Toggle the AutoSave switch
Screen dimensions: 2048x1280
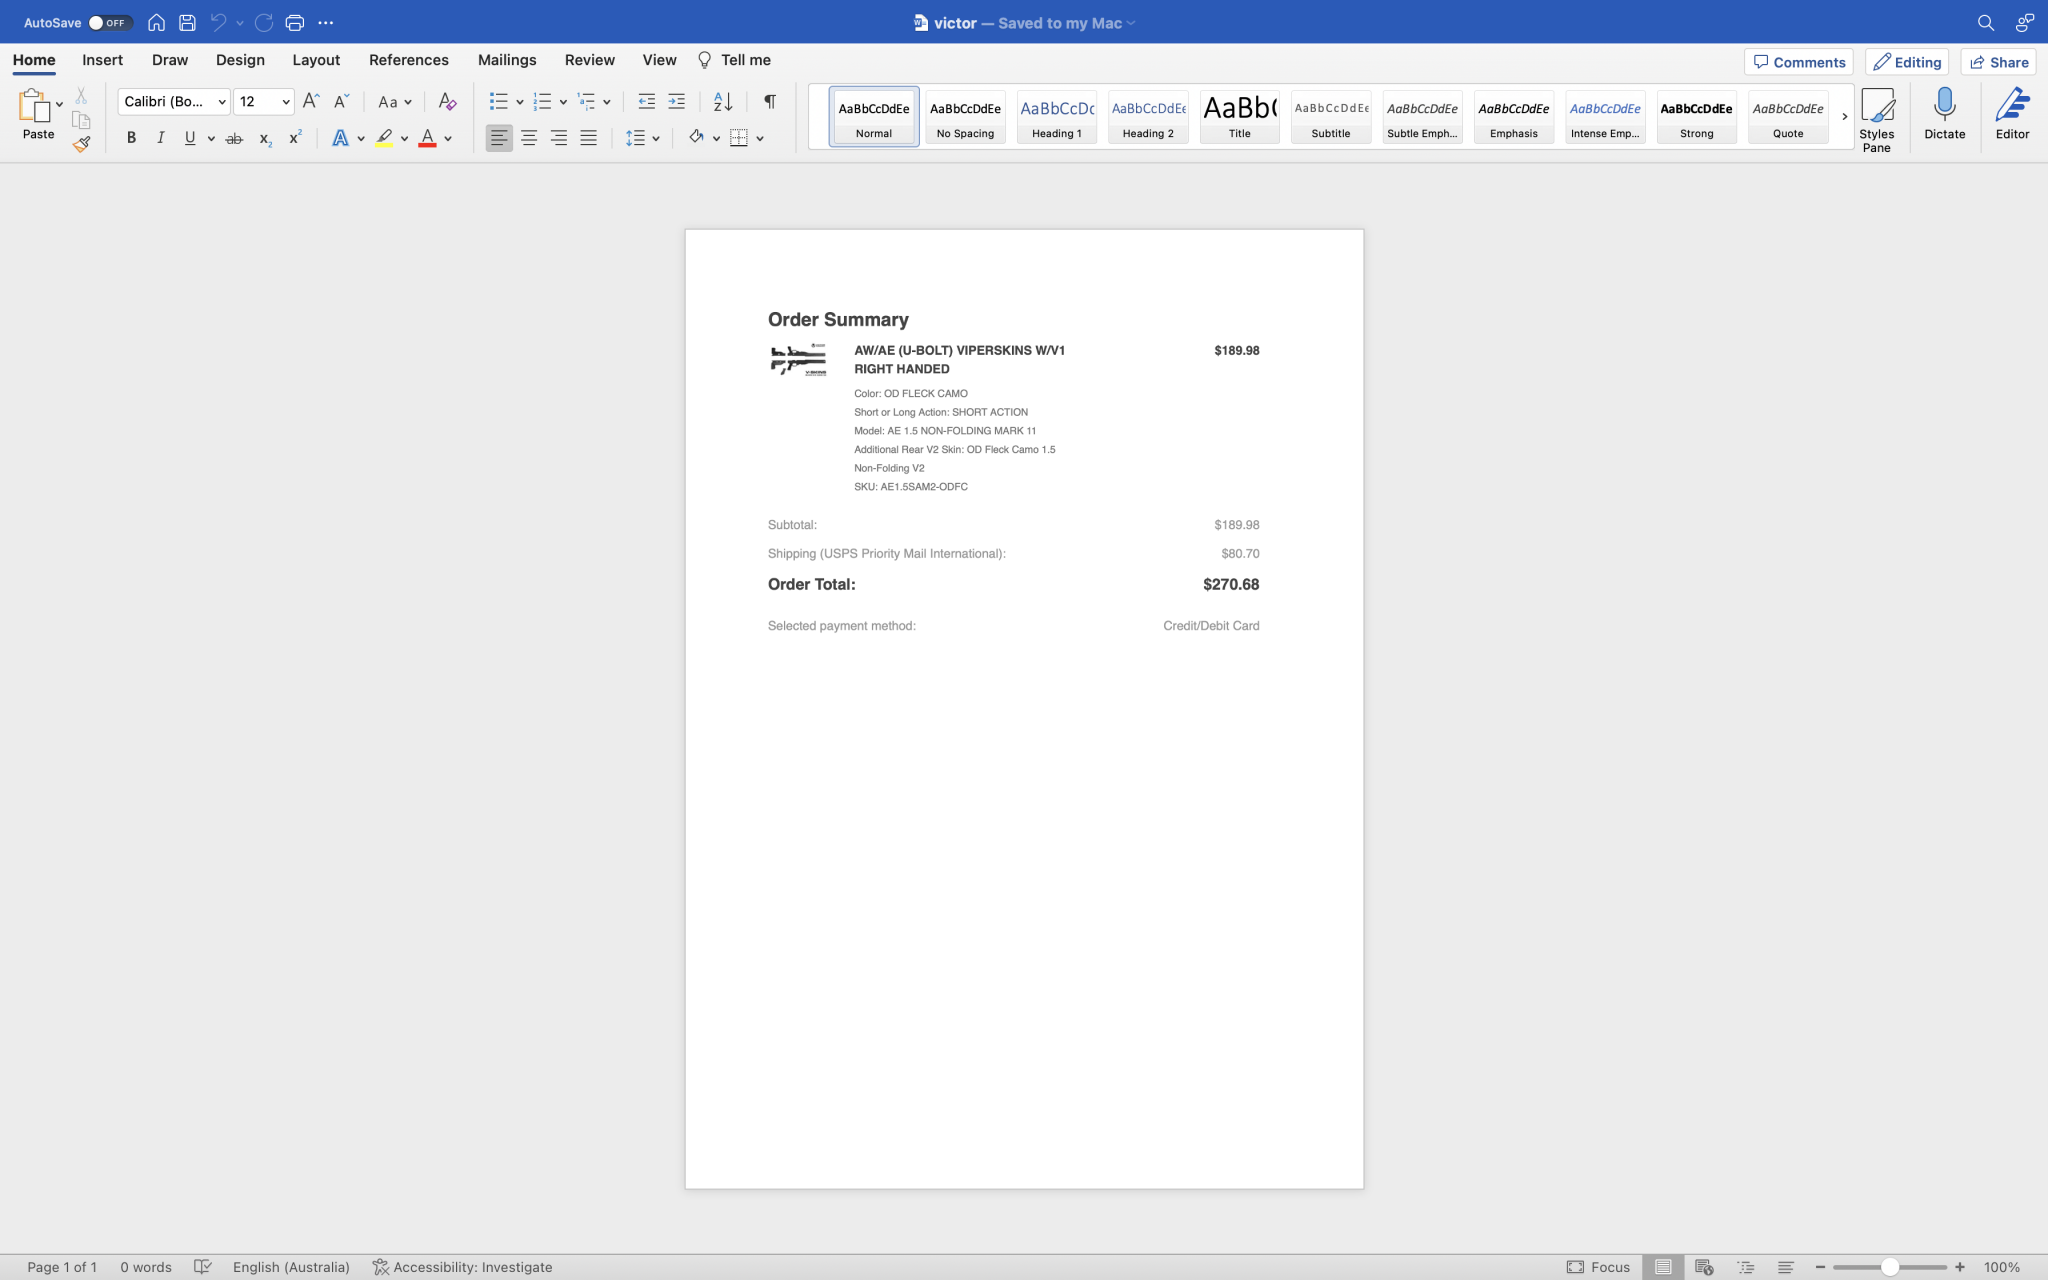coord(108,22)
